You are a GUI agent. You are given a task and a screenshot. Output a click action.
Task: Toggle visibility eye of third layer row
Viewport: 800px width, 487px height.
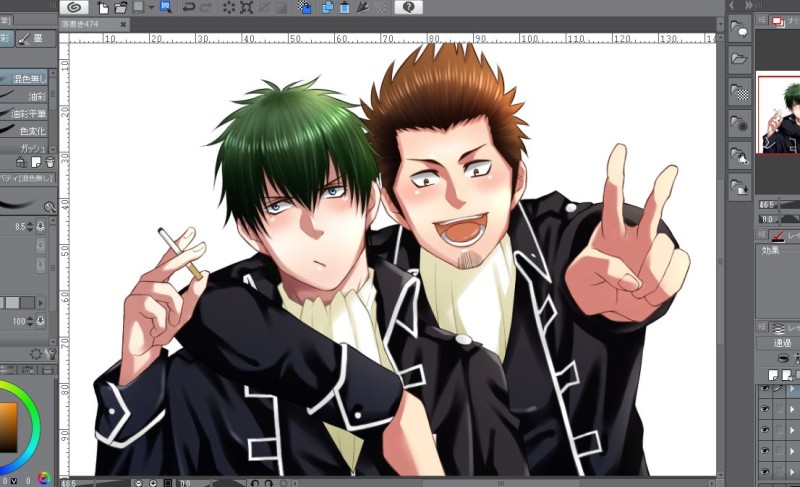[x=764, y=429]
